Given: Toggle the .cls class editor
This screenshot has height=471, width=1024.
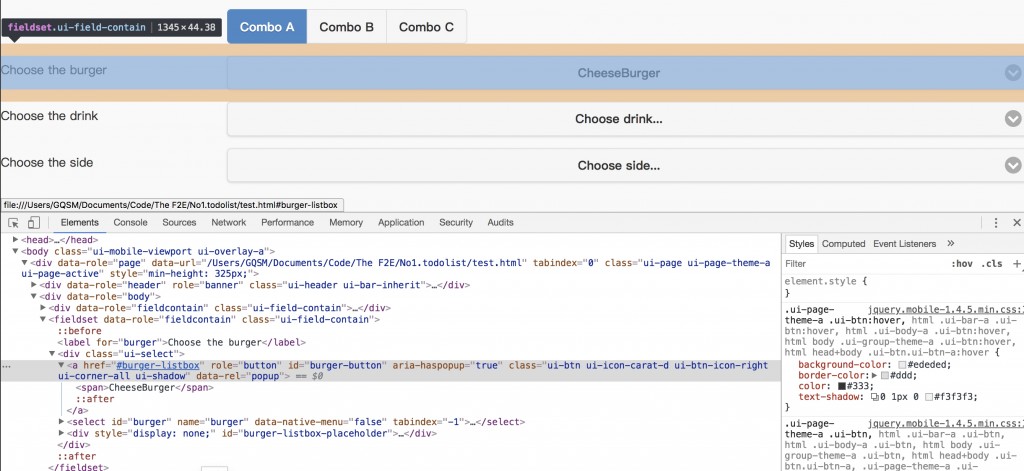Looking at the screenshot, I should click(991, 264).
